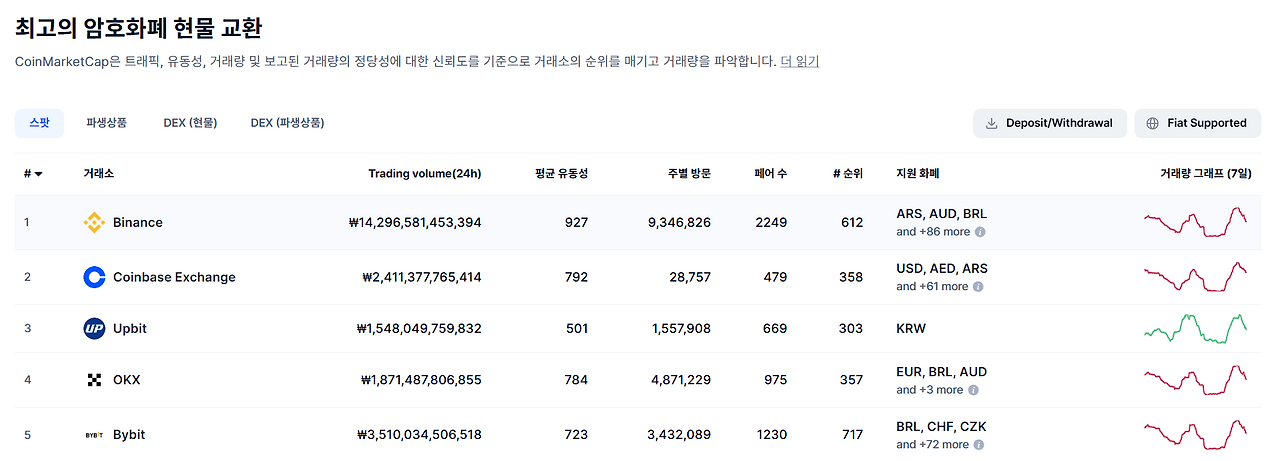1280x461 pixels.
Task: Open Upbit's 7-day volume graph
Action: 1195,328
